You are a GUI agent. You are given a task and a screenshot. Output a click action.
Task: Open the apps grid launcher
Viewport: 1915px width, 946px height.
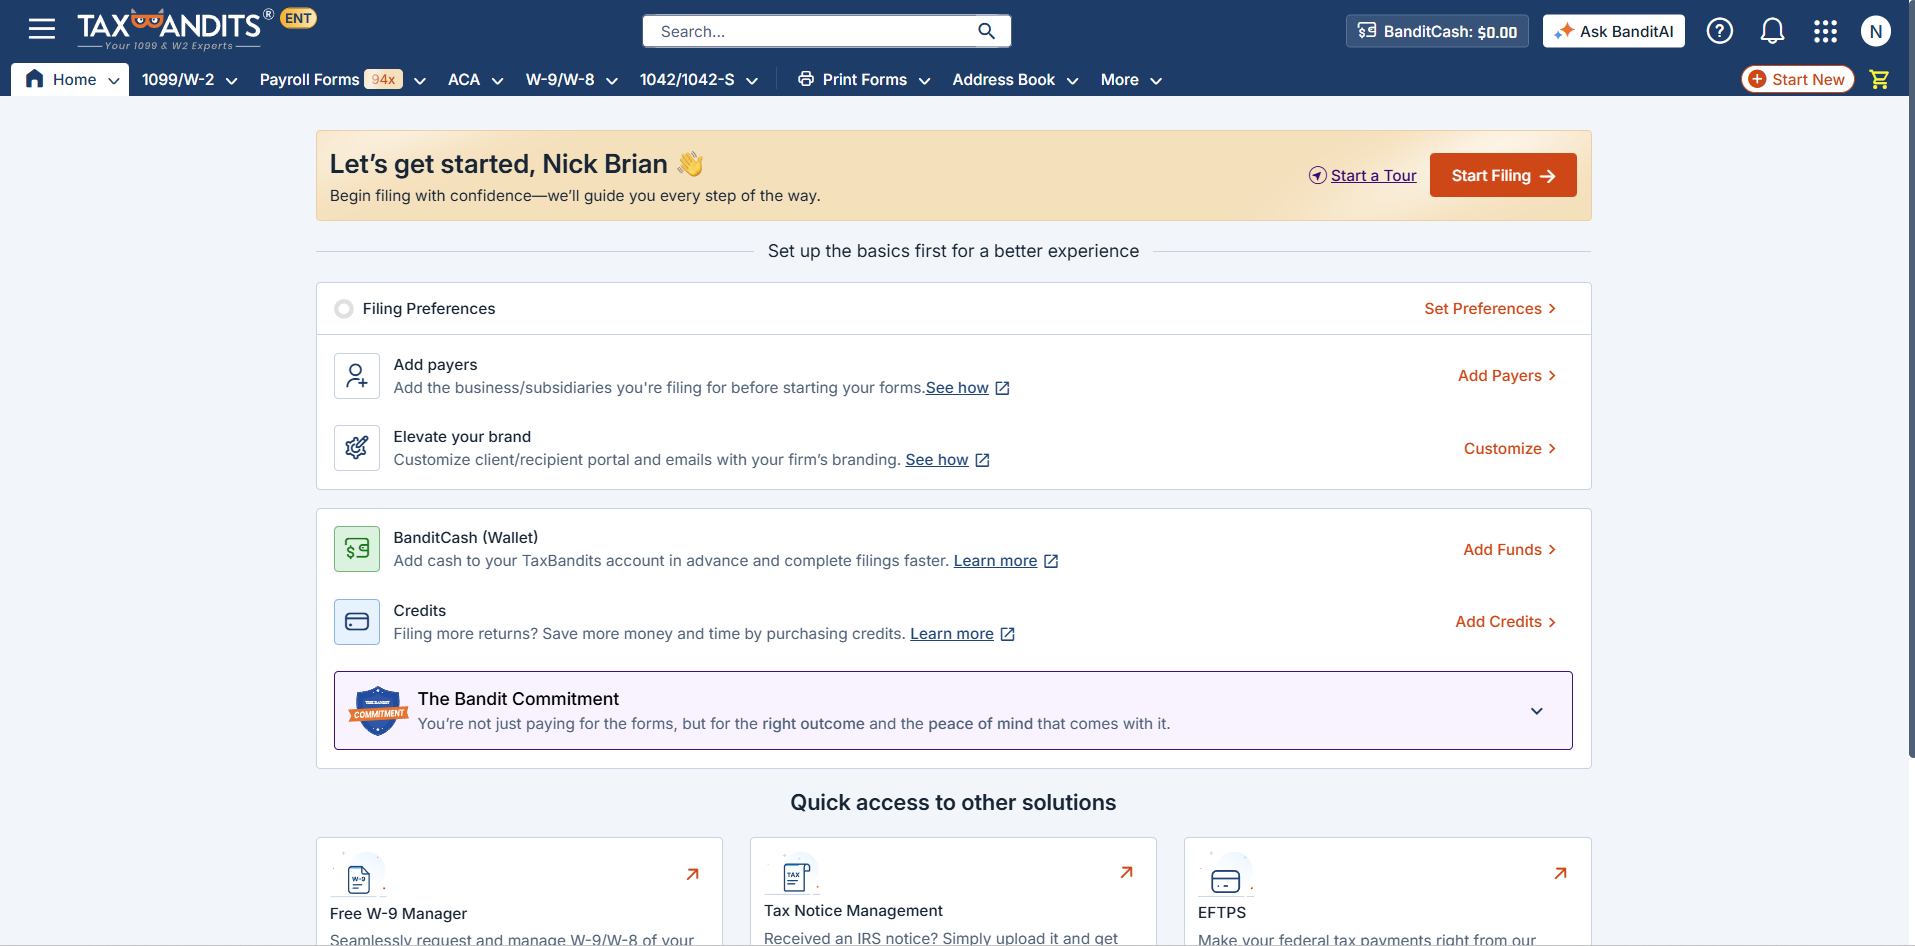1825,31
